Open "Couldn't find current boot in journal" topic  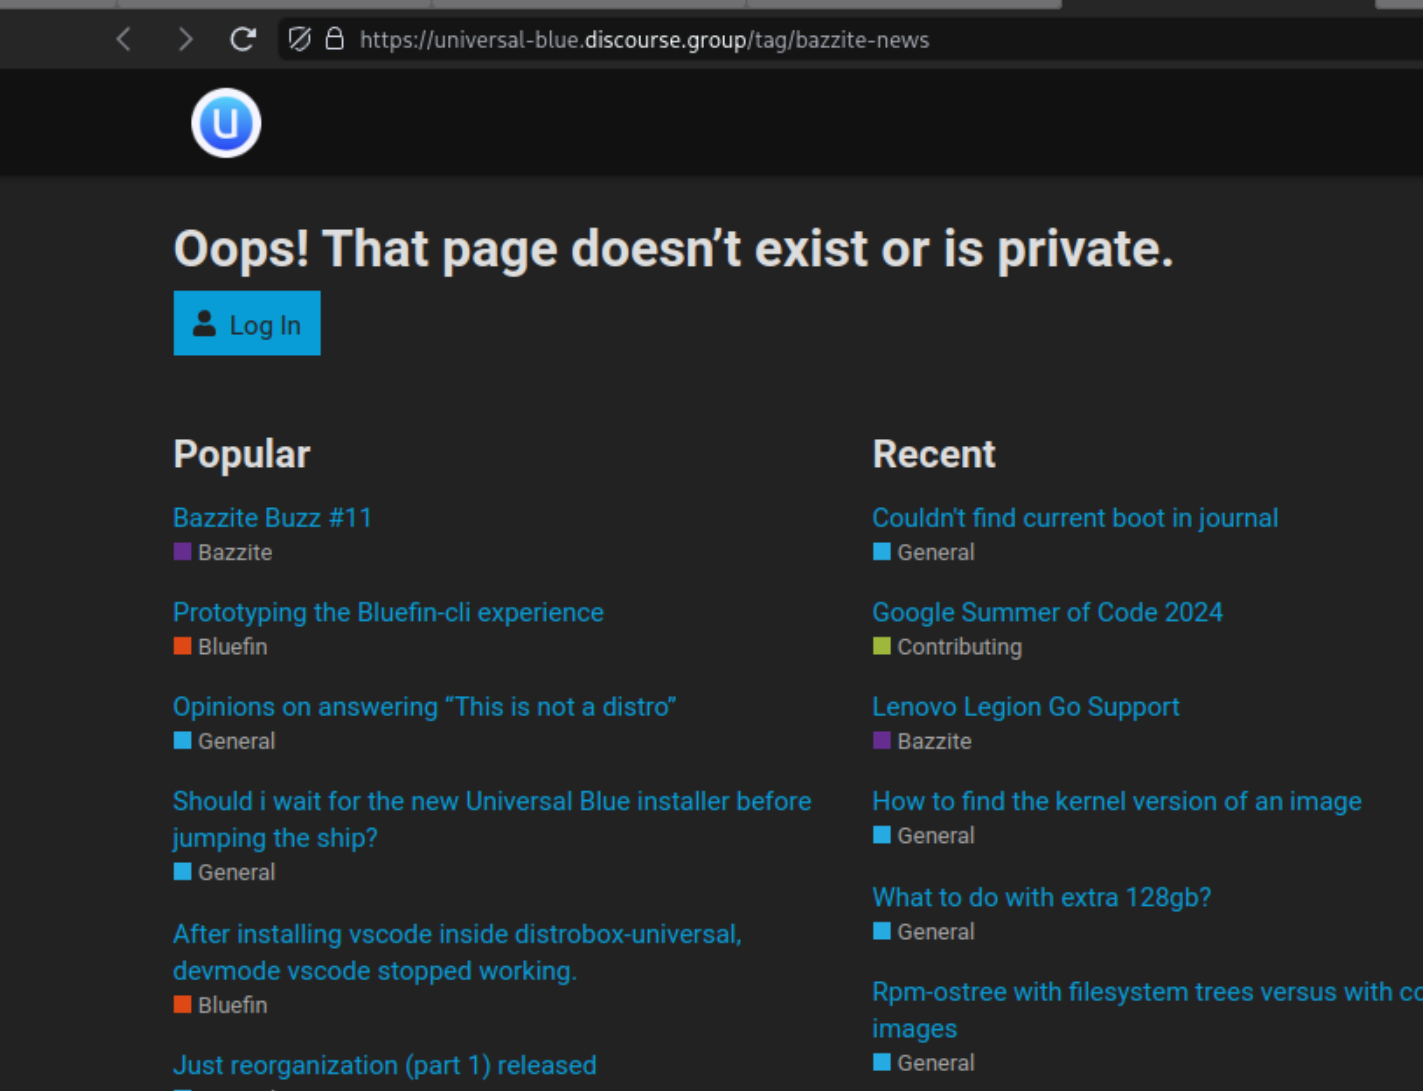pyautogui.click(x=1075, y=518)
